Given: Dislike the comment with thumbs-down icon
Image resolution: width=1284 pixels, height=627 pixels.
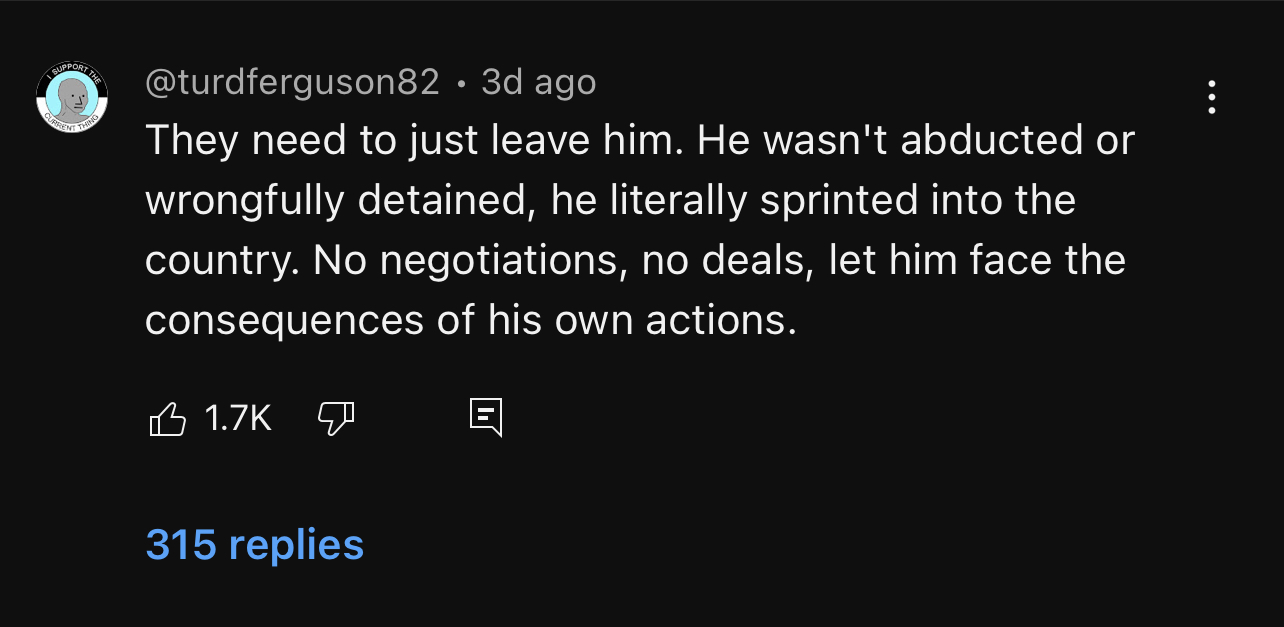Looking at the screenshot, I should (x=336, y=418).
